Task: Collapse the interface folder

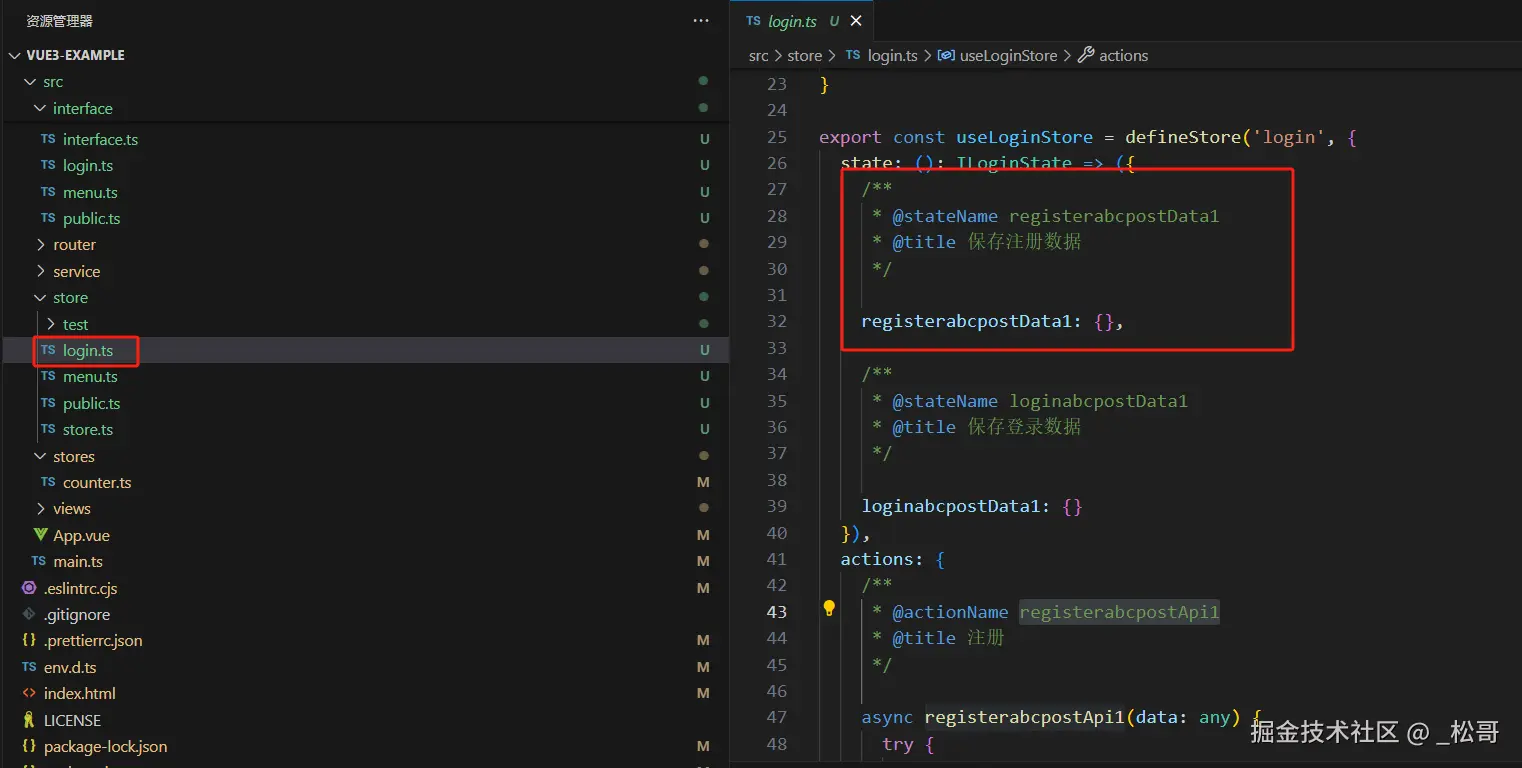Action: (x=40, y=108)
